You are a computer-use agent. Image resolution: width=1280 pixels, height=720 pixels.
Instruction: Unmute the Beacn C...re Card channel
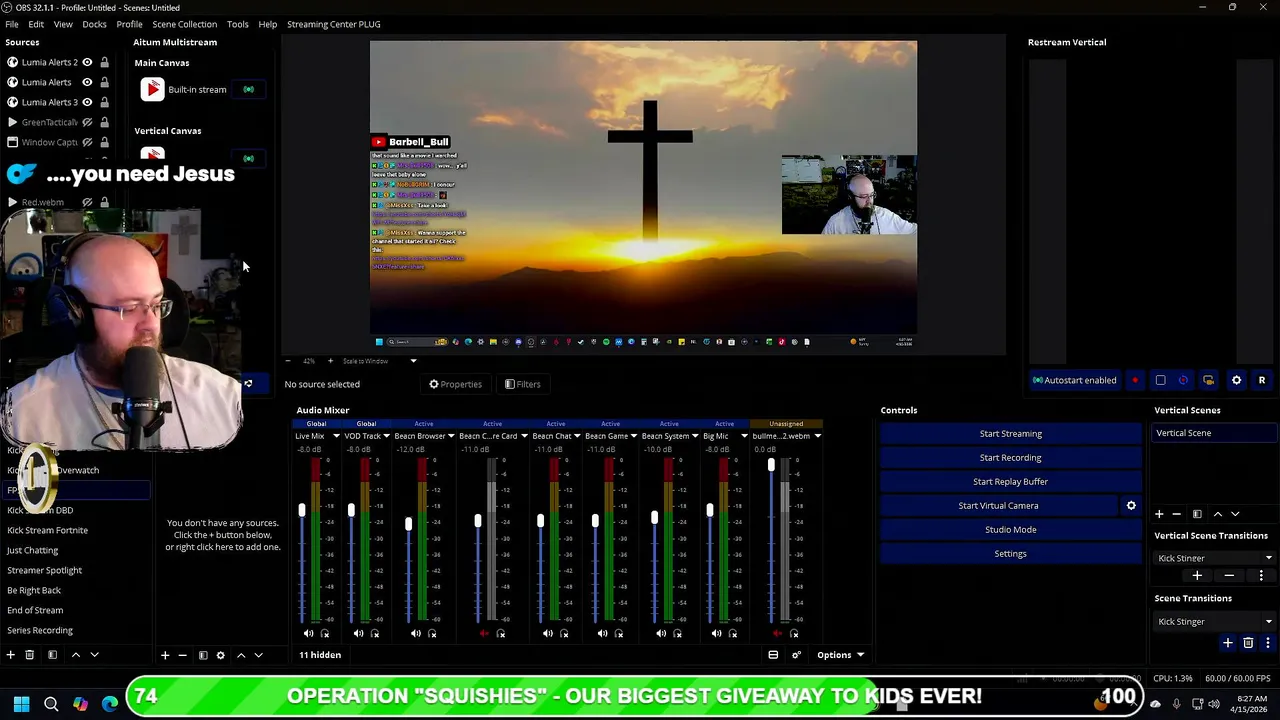[484, 633]
